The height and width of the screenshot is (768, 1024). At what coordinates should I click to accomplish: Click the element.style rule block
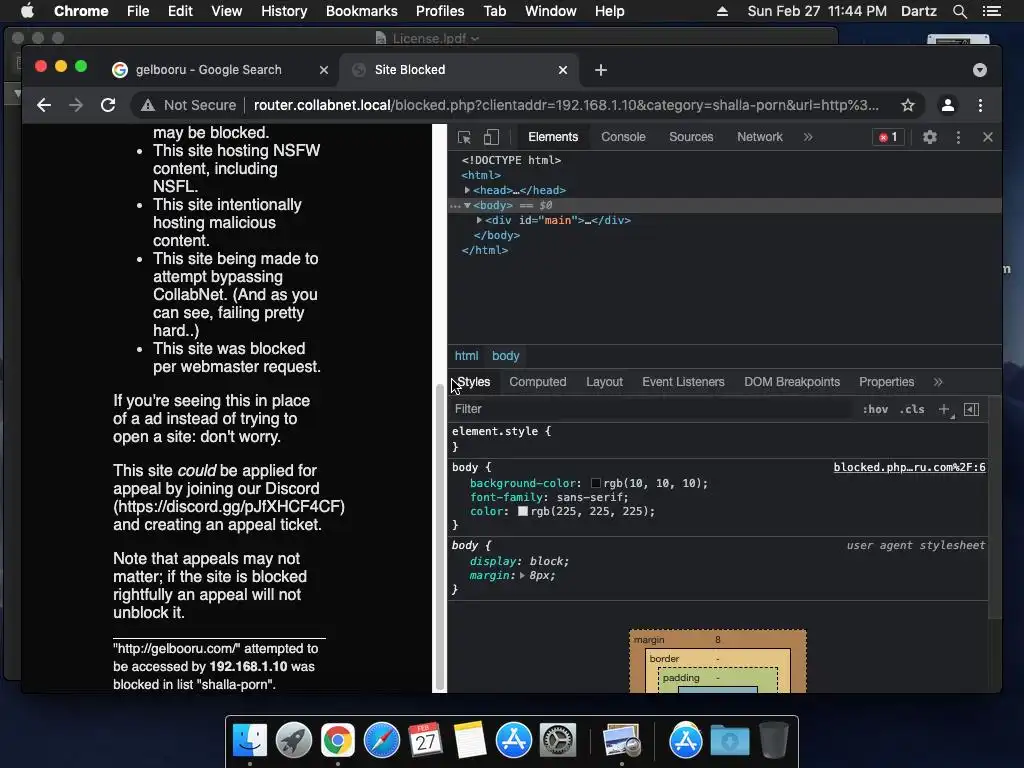(x=718, y=439)
